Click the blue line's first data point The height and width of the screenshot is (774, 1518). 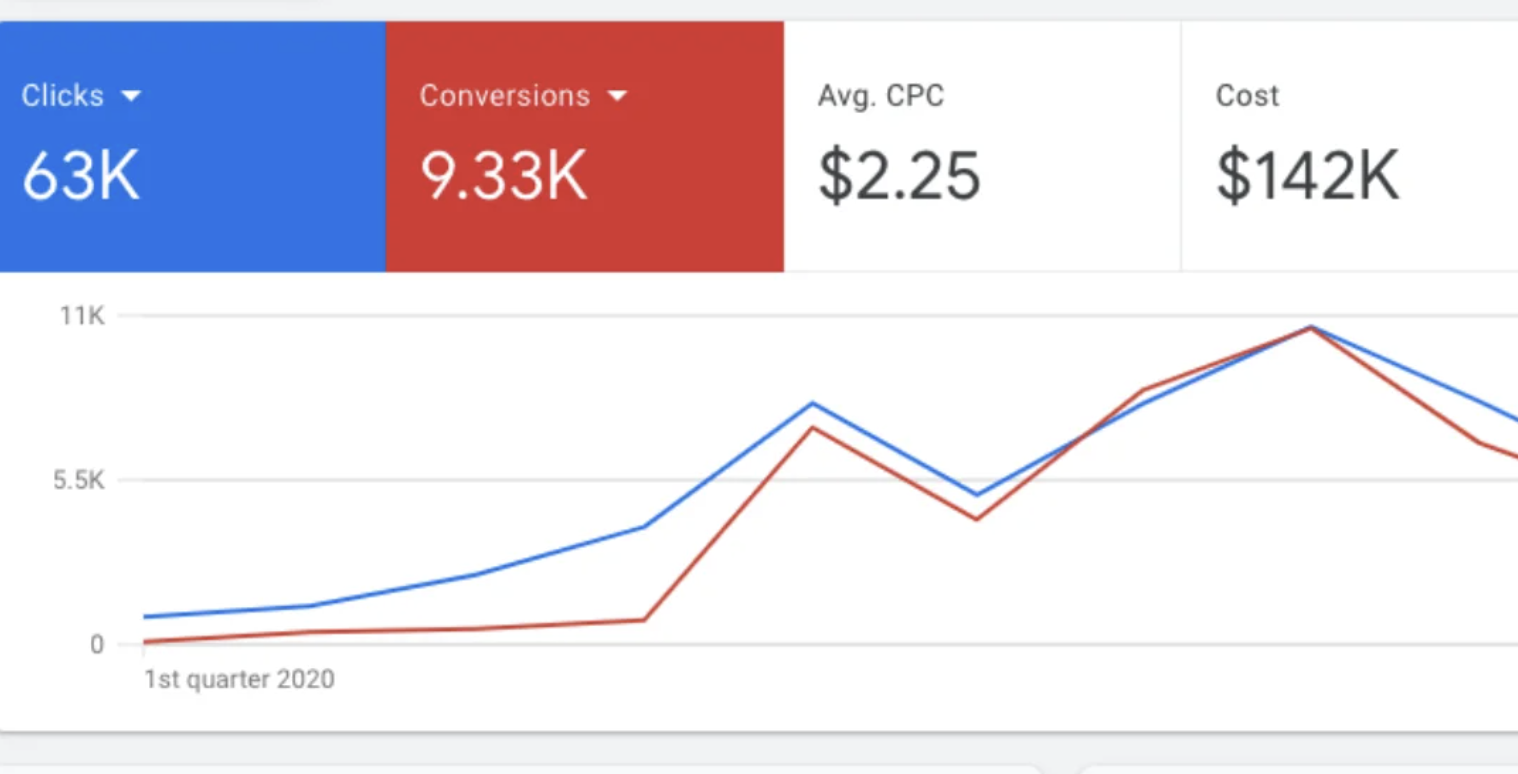[146, 616]
